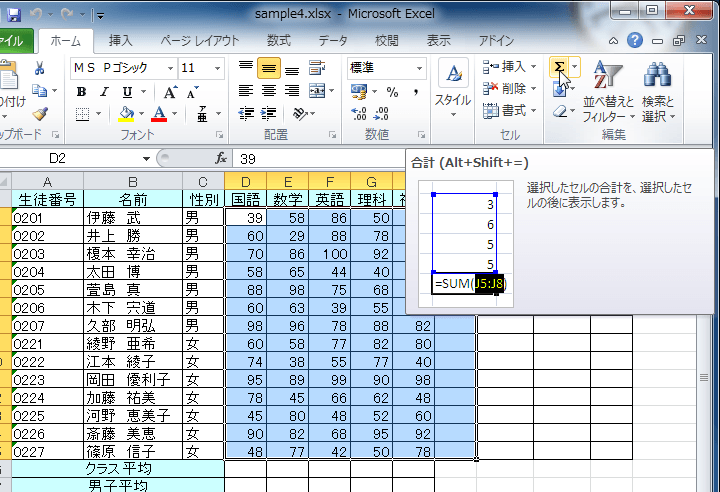
Task: Open the Styles gallery button
Action: 453,88
